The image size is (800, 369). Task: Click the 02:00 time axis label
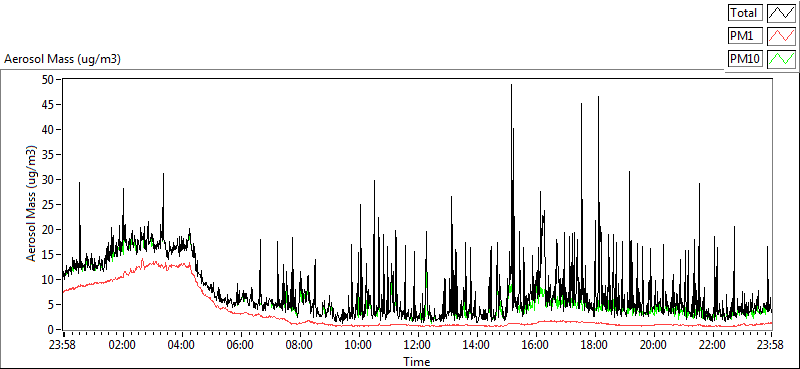pyautogui.click(x=123, y=344)
